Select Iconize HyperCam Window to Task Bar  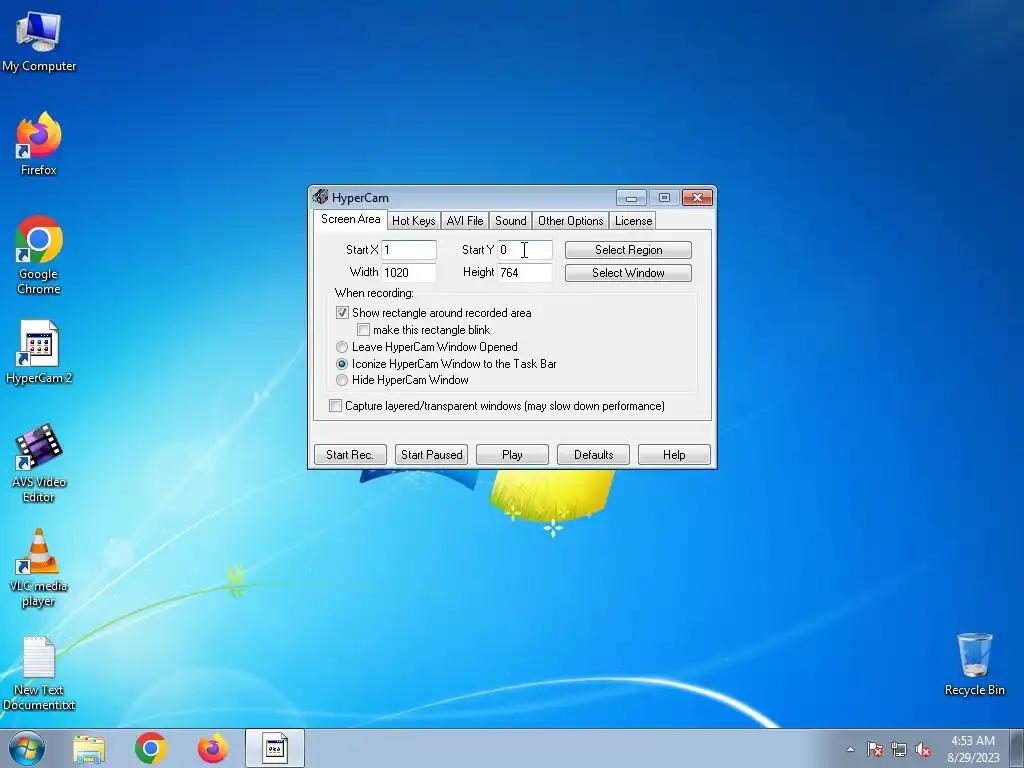point(342,364)
